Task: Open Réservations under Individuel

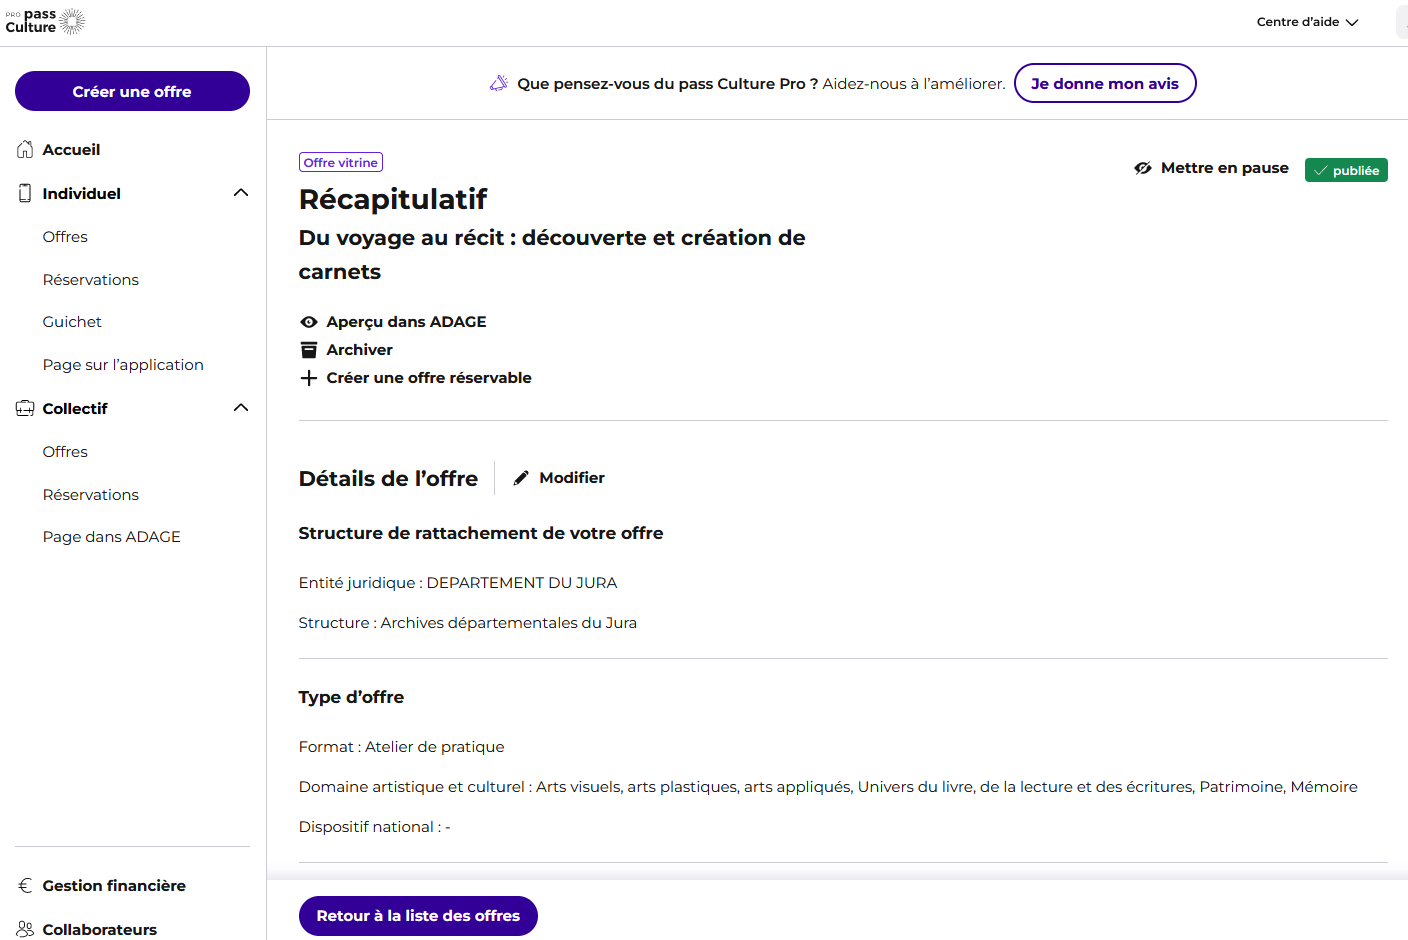Action: pyautogui.click(x=91, y=280)
